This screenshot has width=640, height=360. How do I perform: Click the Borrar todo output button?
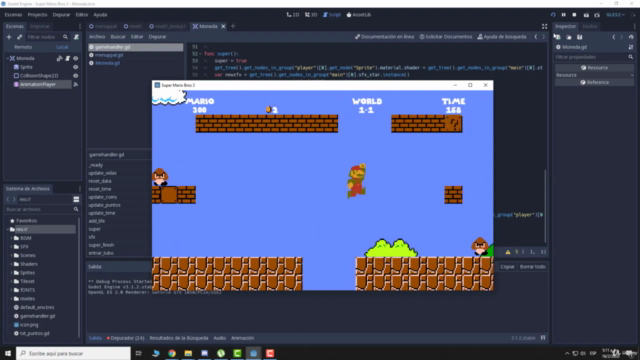pyautogui.click(x=532, y=267)
